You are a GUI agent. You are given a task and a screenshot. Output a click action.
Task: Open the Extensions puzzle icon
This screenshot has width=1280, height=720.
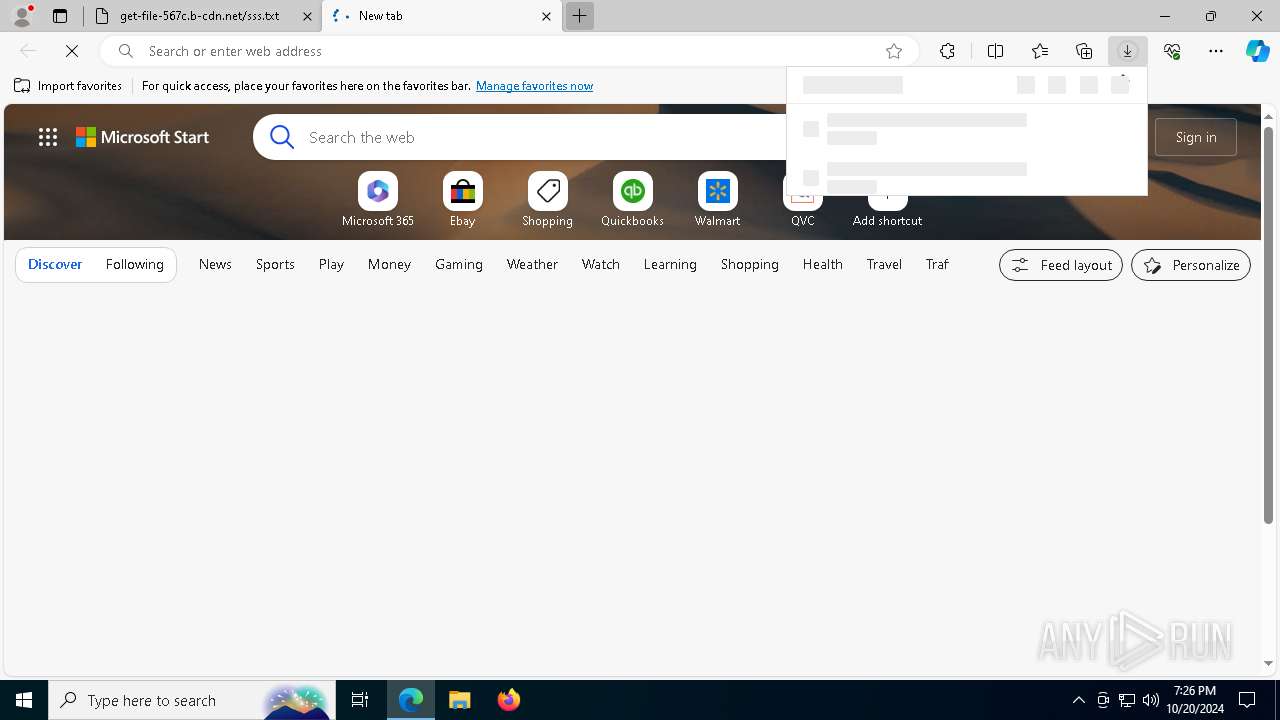pos(947,51)
